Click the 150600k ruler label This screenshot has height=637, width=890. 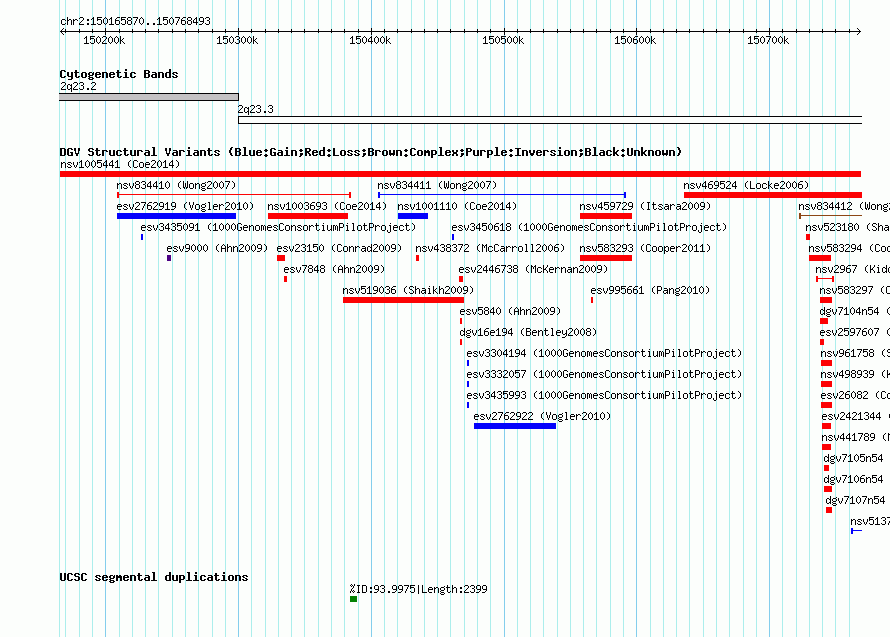pos(635,40)
